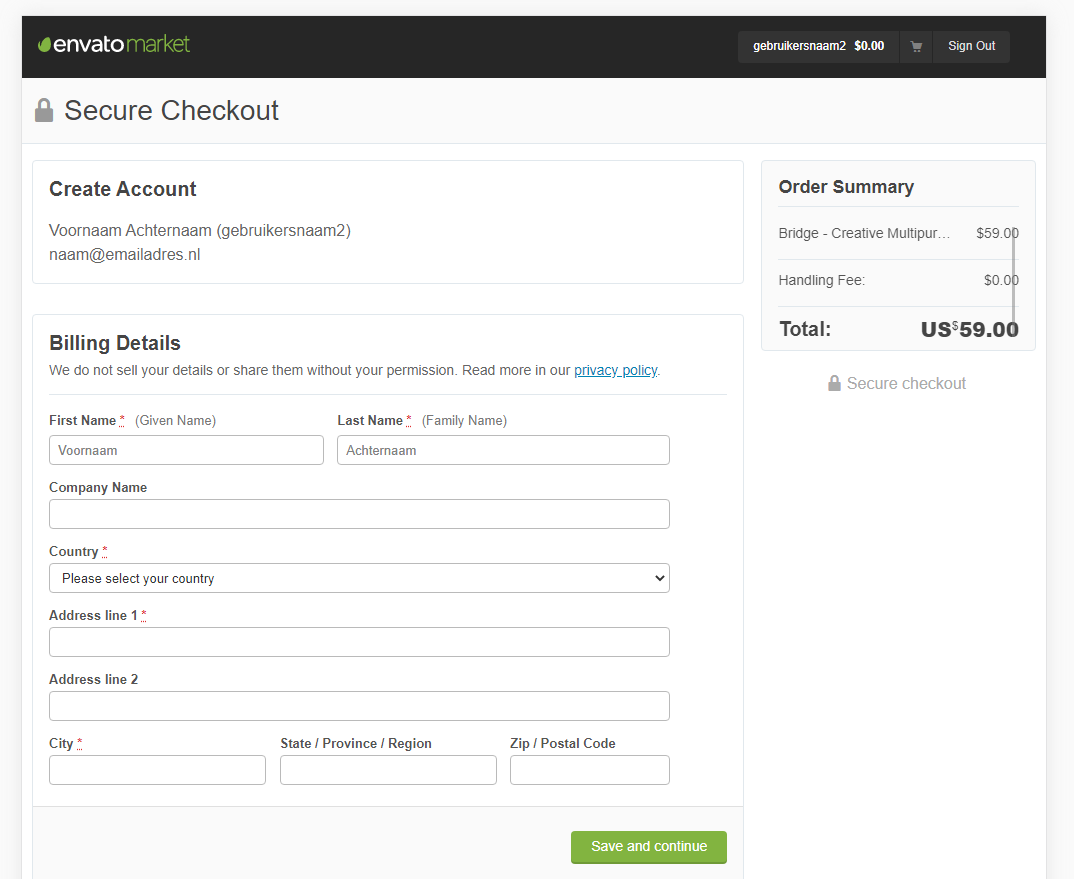This screenshot has width=1074, height=879.
Task: Click into Address line 1 field
Action: click(359, 642)
